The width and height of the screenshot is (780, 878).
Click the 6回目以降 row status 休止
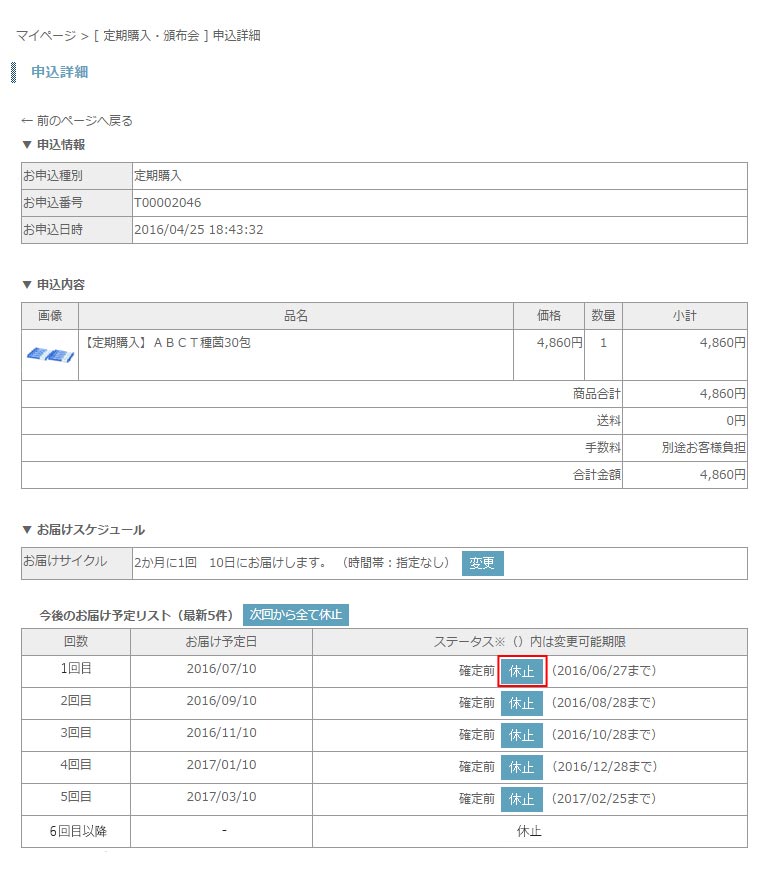tap(529, 831)
